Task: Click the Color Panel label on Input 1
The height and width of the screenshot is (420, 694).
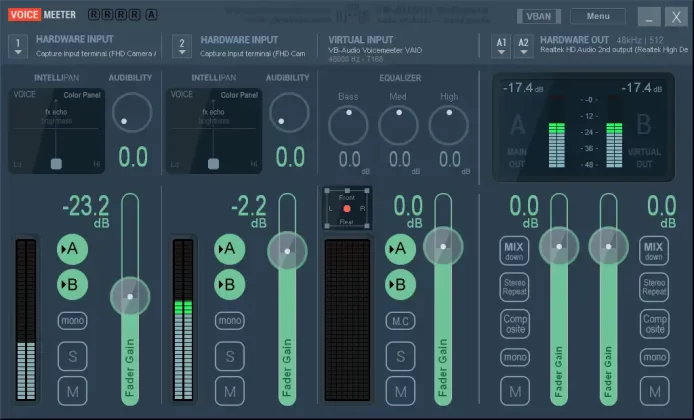Action: (82, 95)
